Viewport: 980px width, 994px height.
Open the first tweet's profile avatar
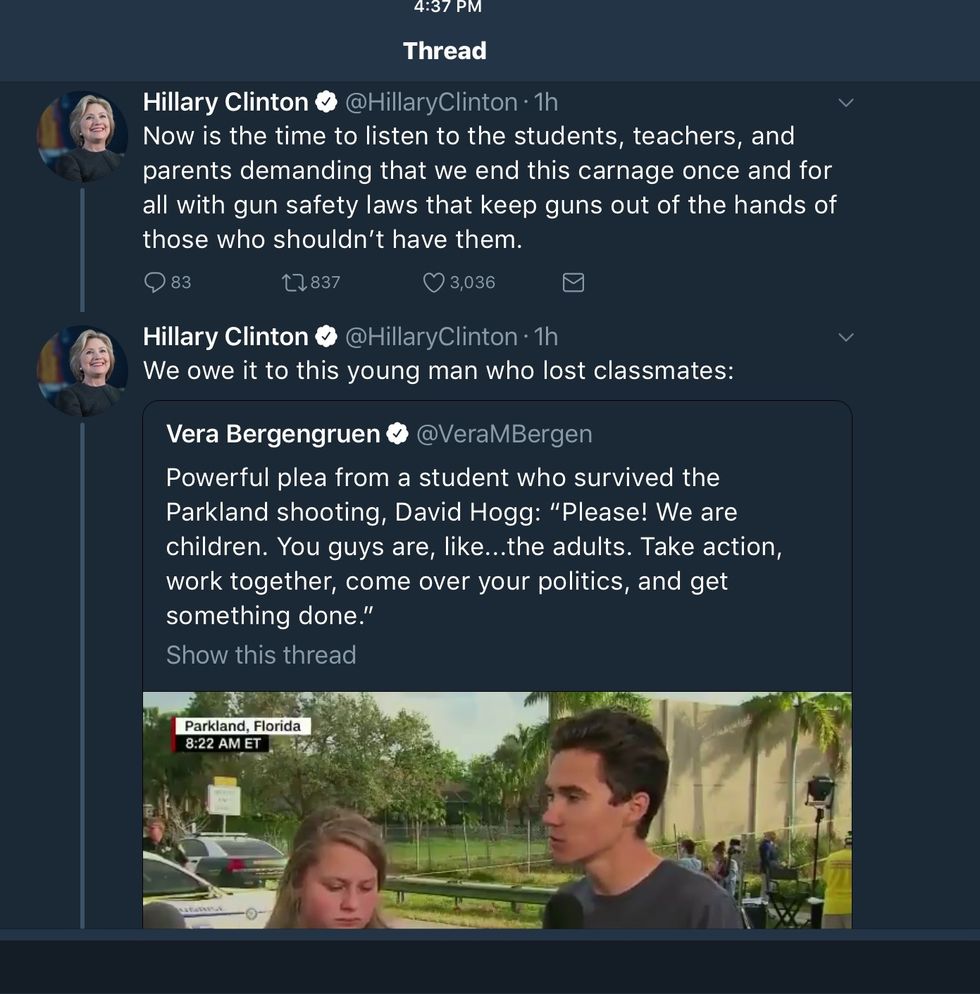[x=82, y=136]
